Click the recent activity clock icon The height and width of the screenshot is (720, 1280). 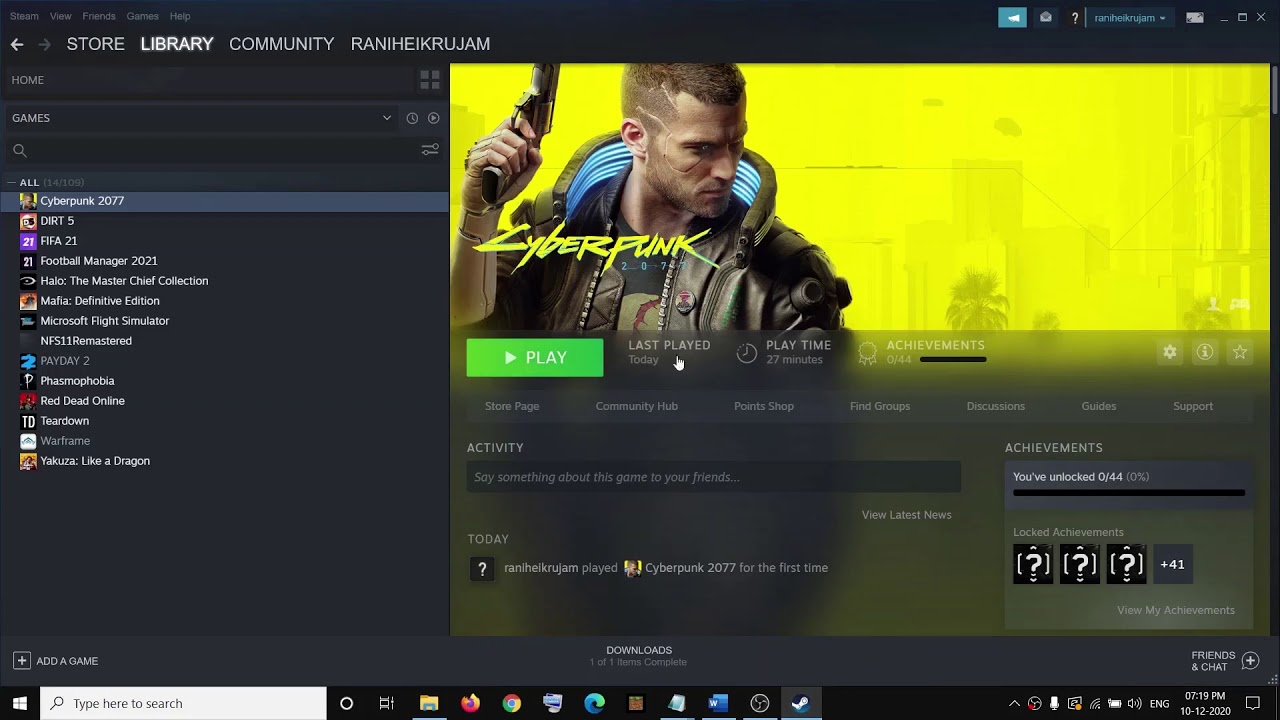(x=412, y=118)
